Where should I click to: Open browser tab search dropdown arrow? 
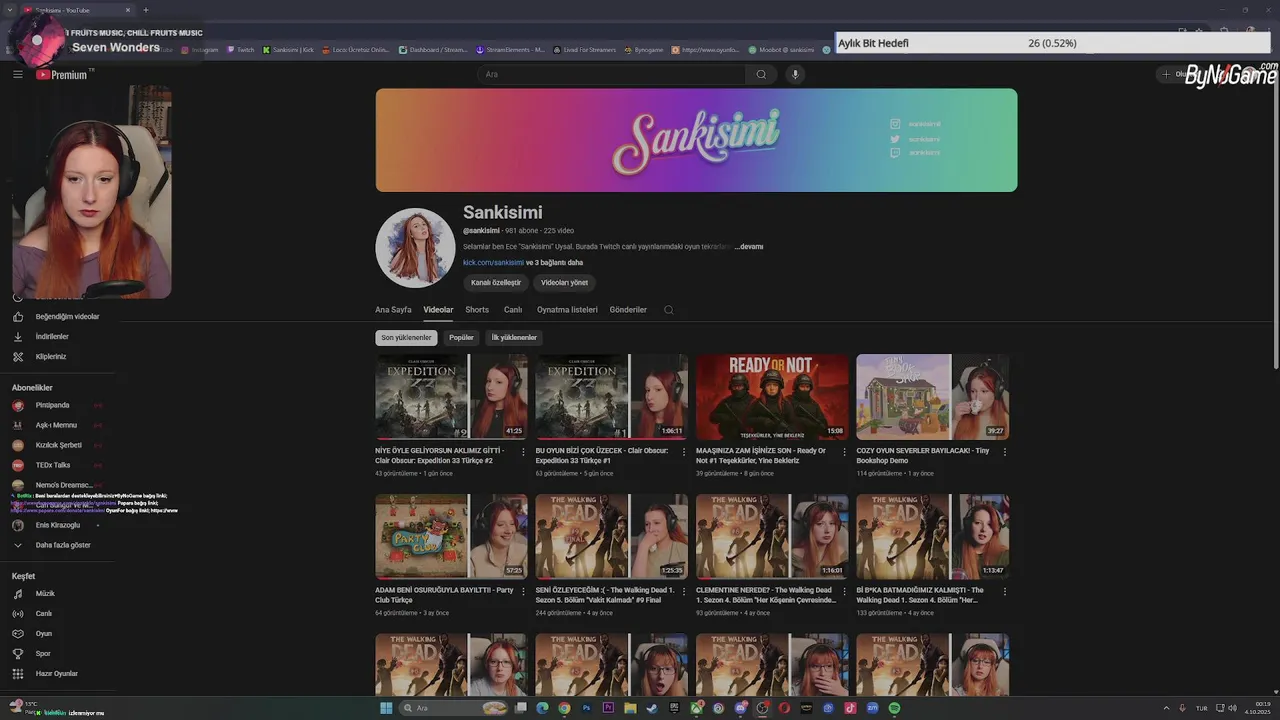point(11,10)
